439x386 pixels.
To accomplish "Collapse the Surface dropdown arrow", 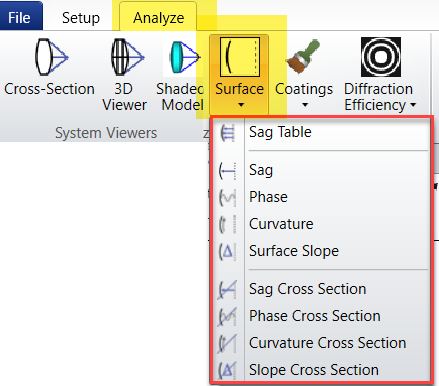I will (241, 105).
